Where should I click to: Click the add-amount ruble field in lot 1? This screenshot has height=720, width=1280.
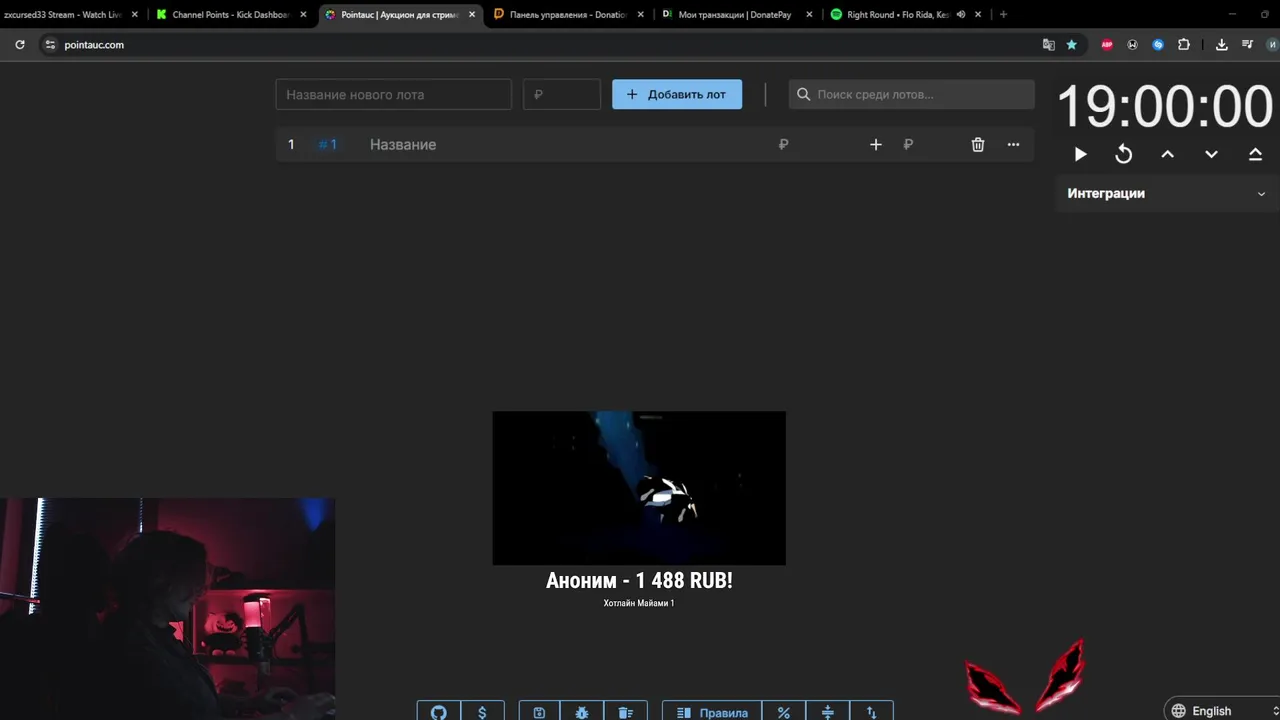(x=928, y=144)
